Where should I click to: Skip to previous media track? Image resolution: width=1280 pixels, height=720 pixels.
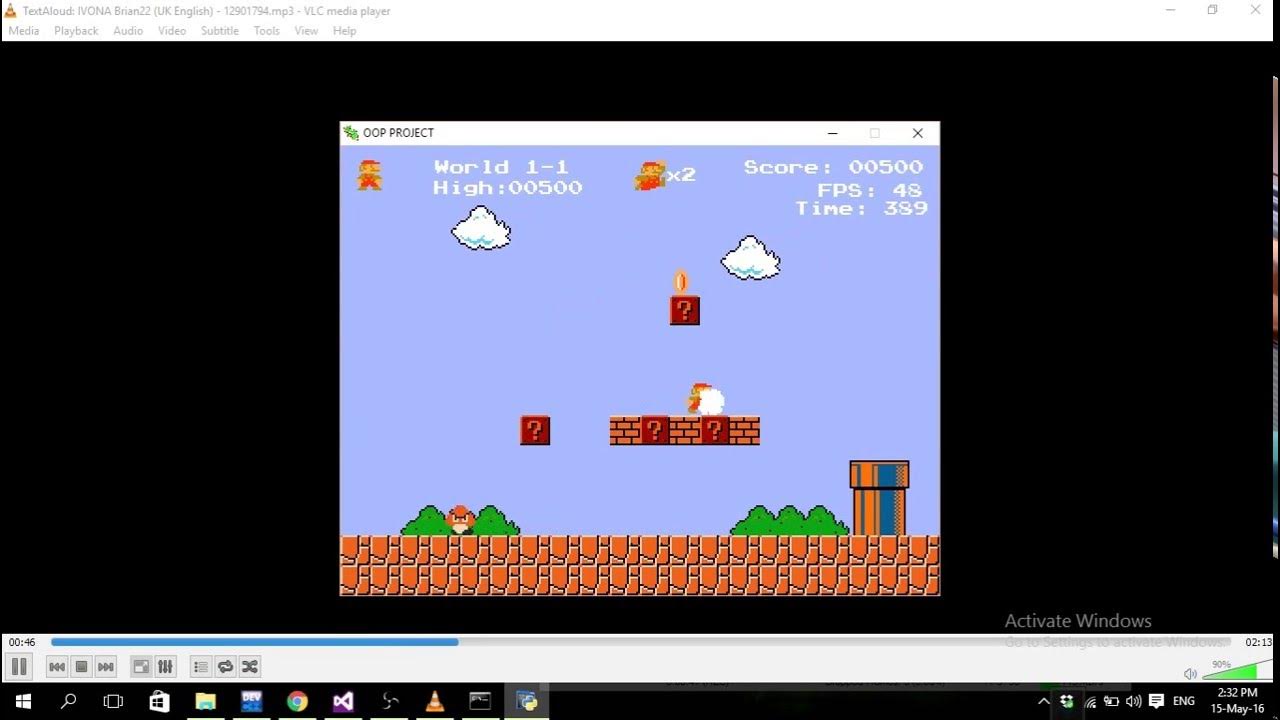[x=57, y=667]
